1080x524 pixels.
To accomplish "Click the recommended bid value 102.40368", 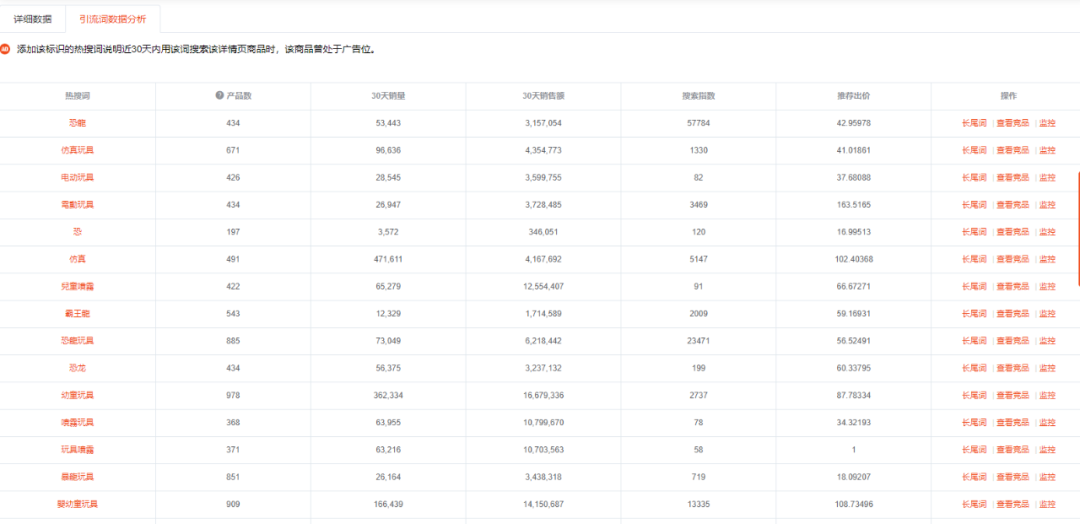I will coord(853,259).
